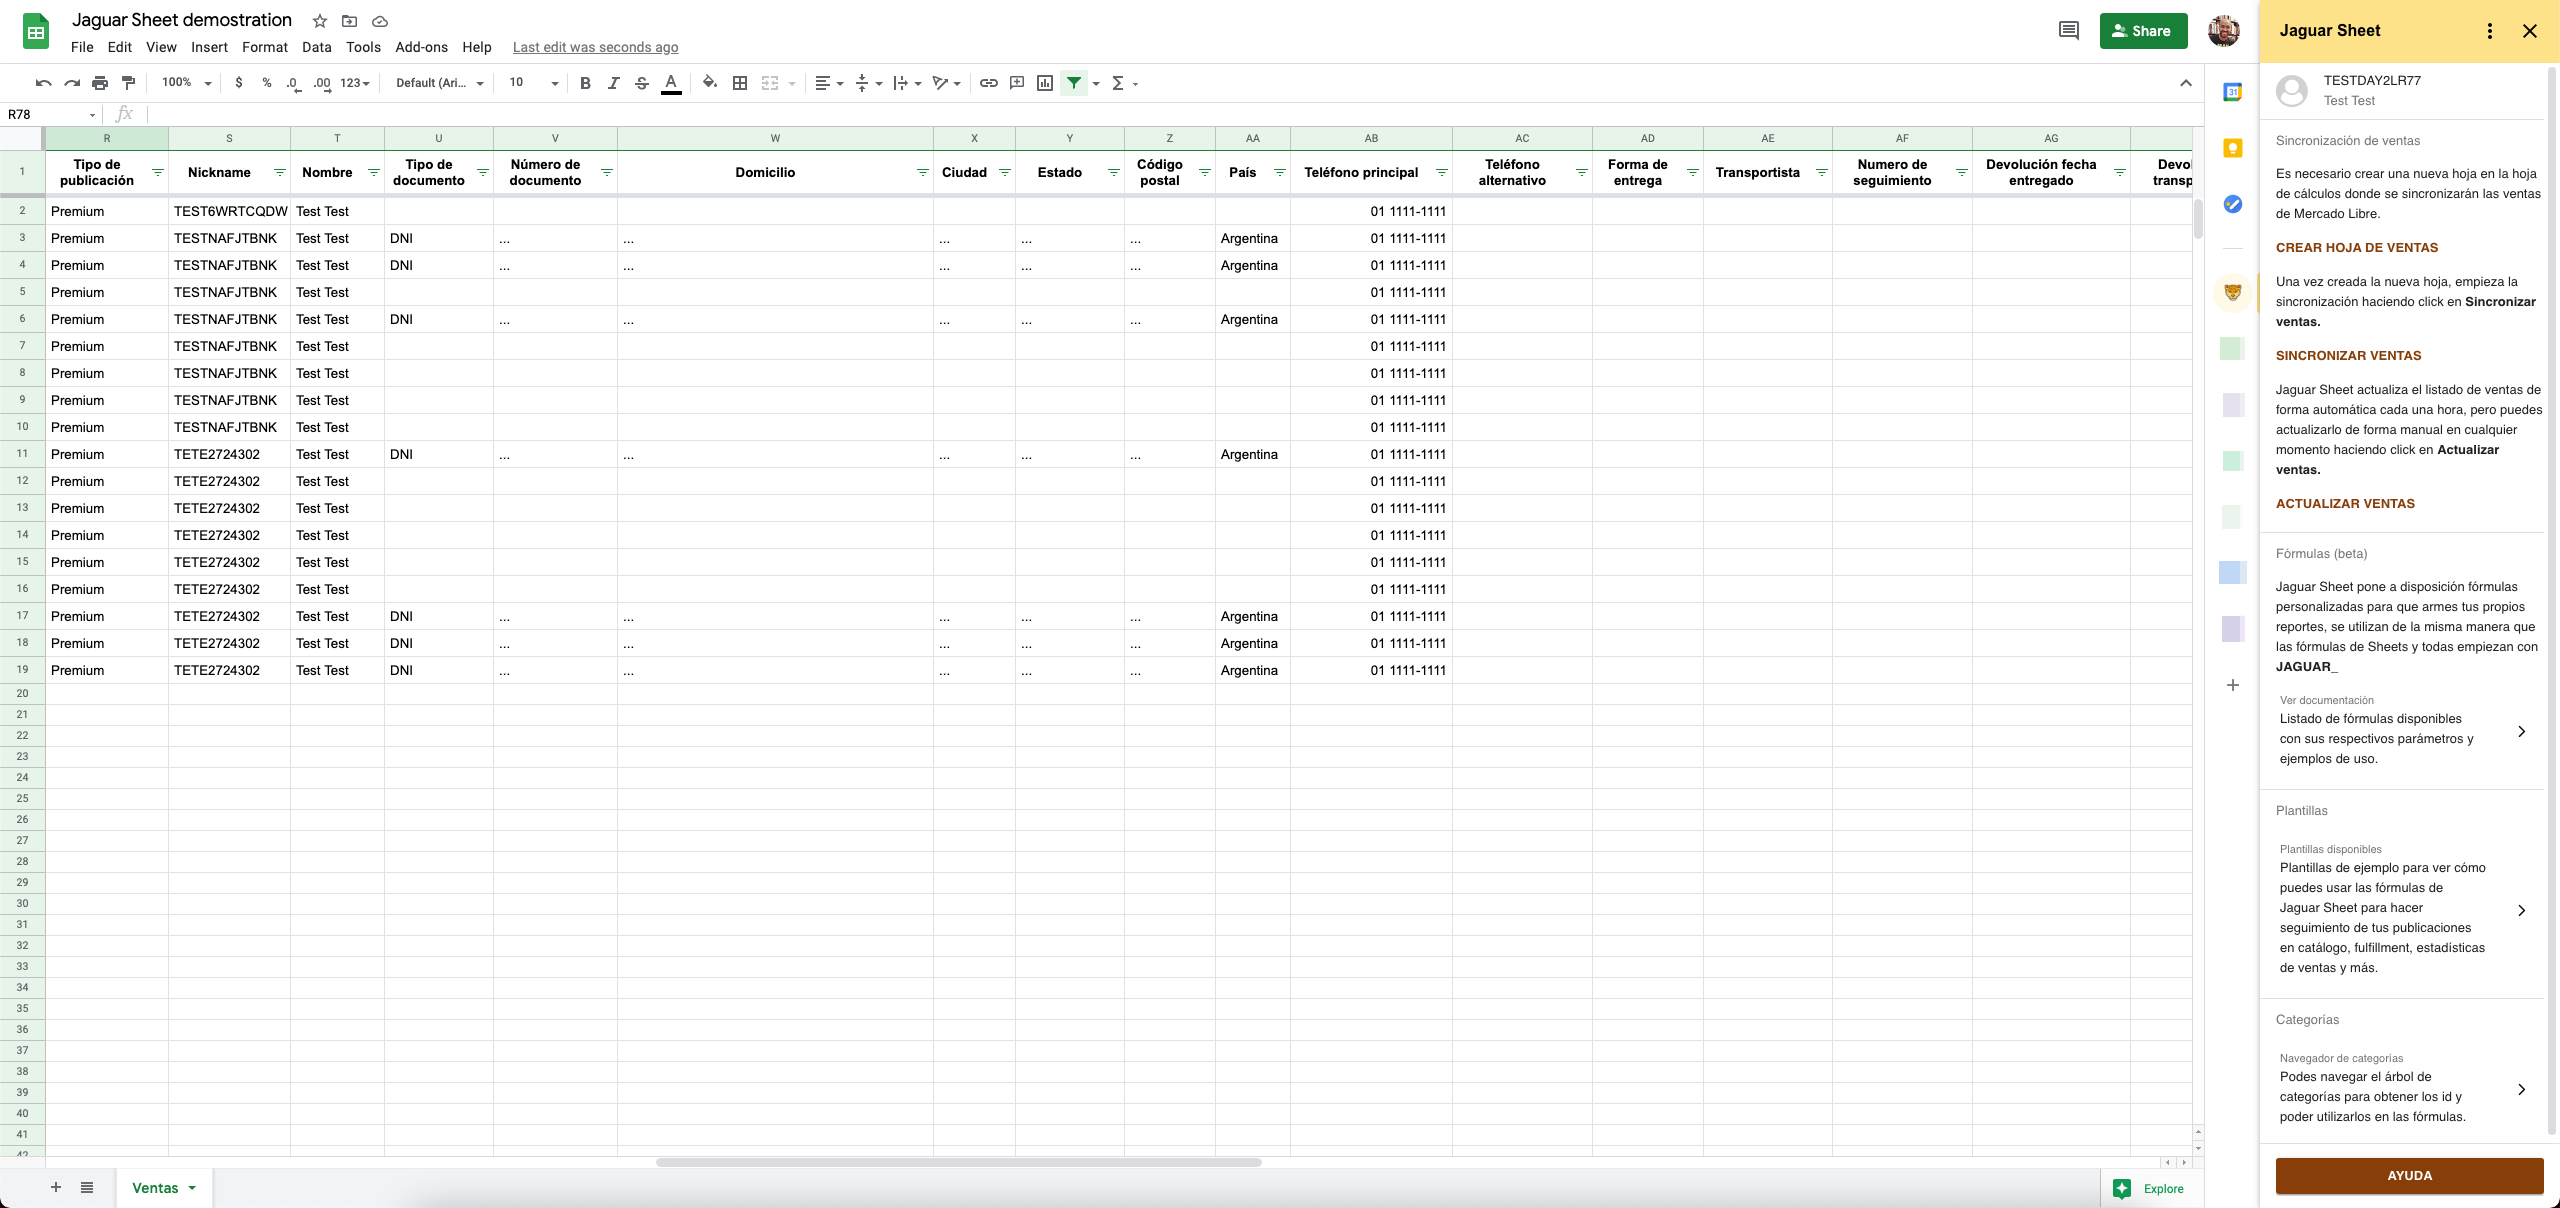Open the Format menu

click(x=264, y=47)
